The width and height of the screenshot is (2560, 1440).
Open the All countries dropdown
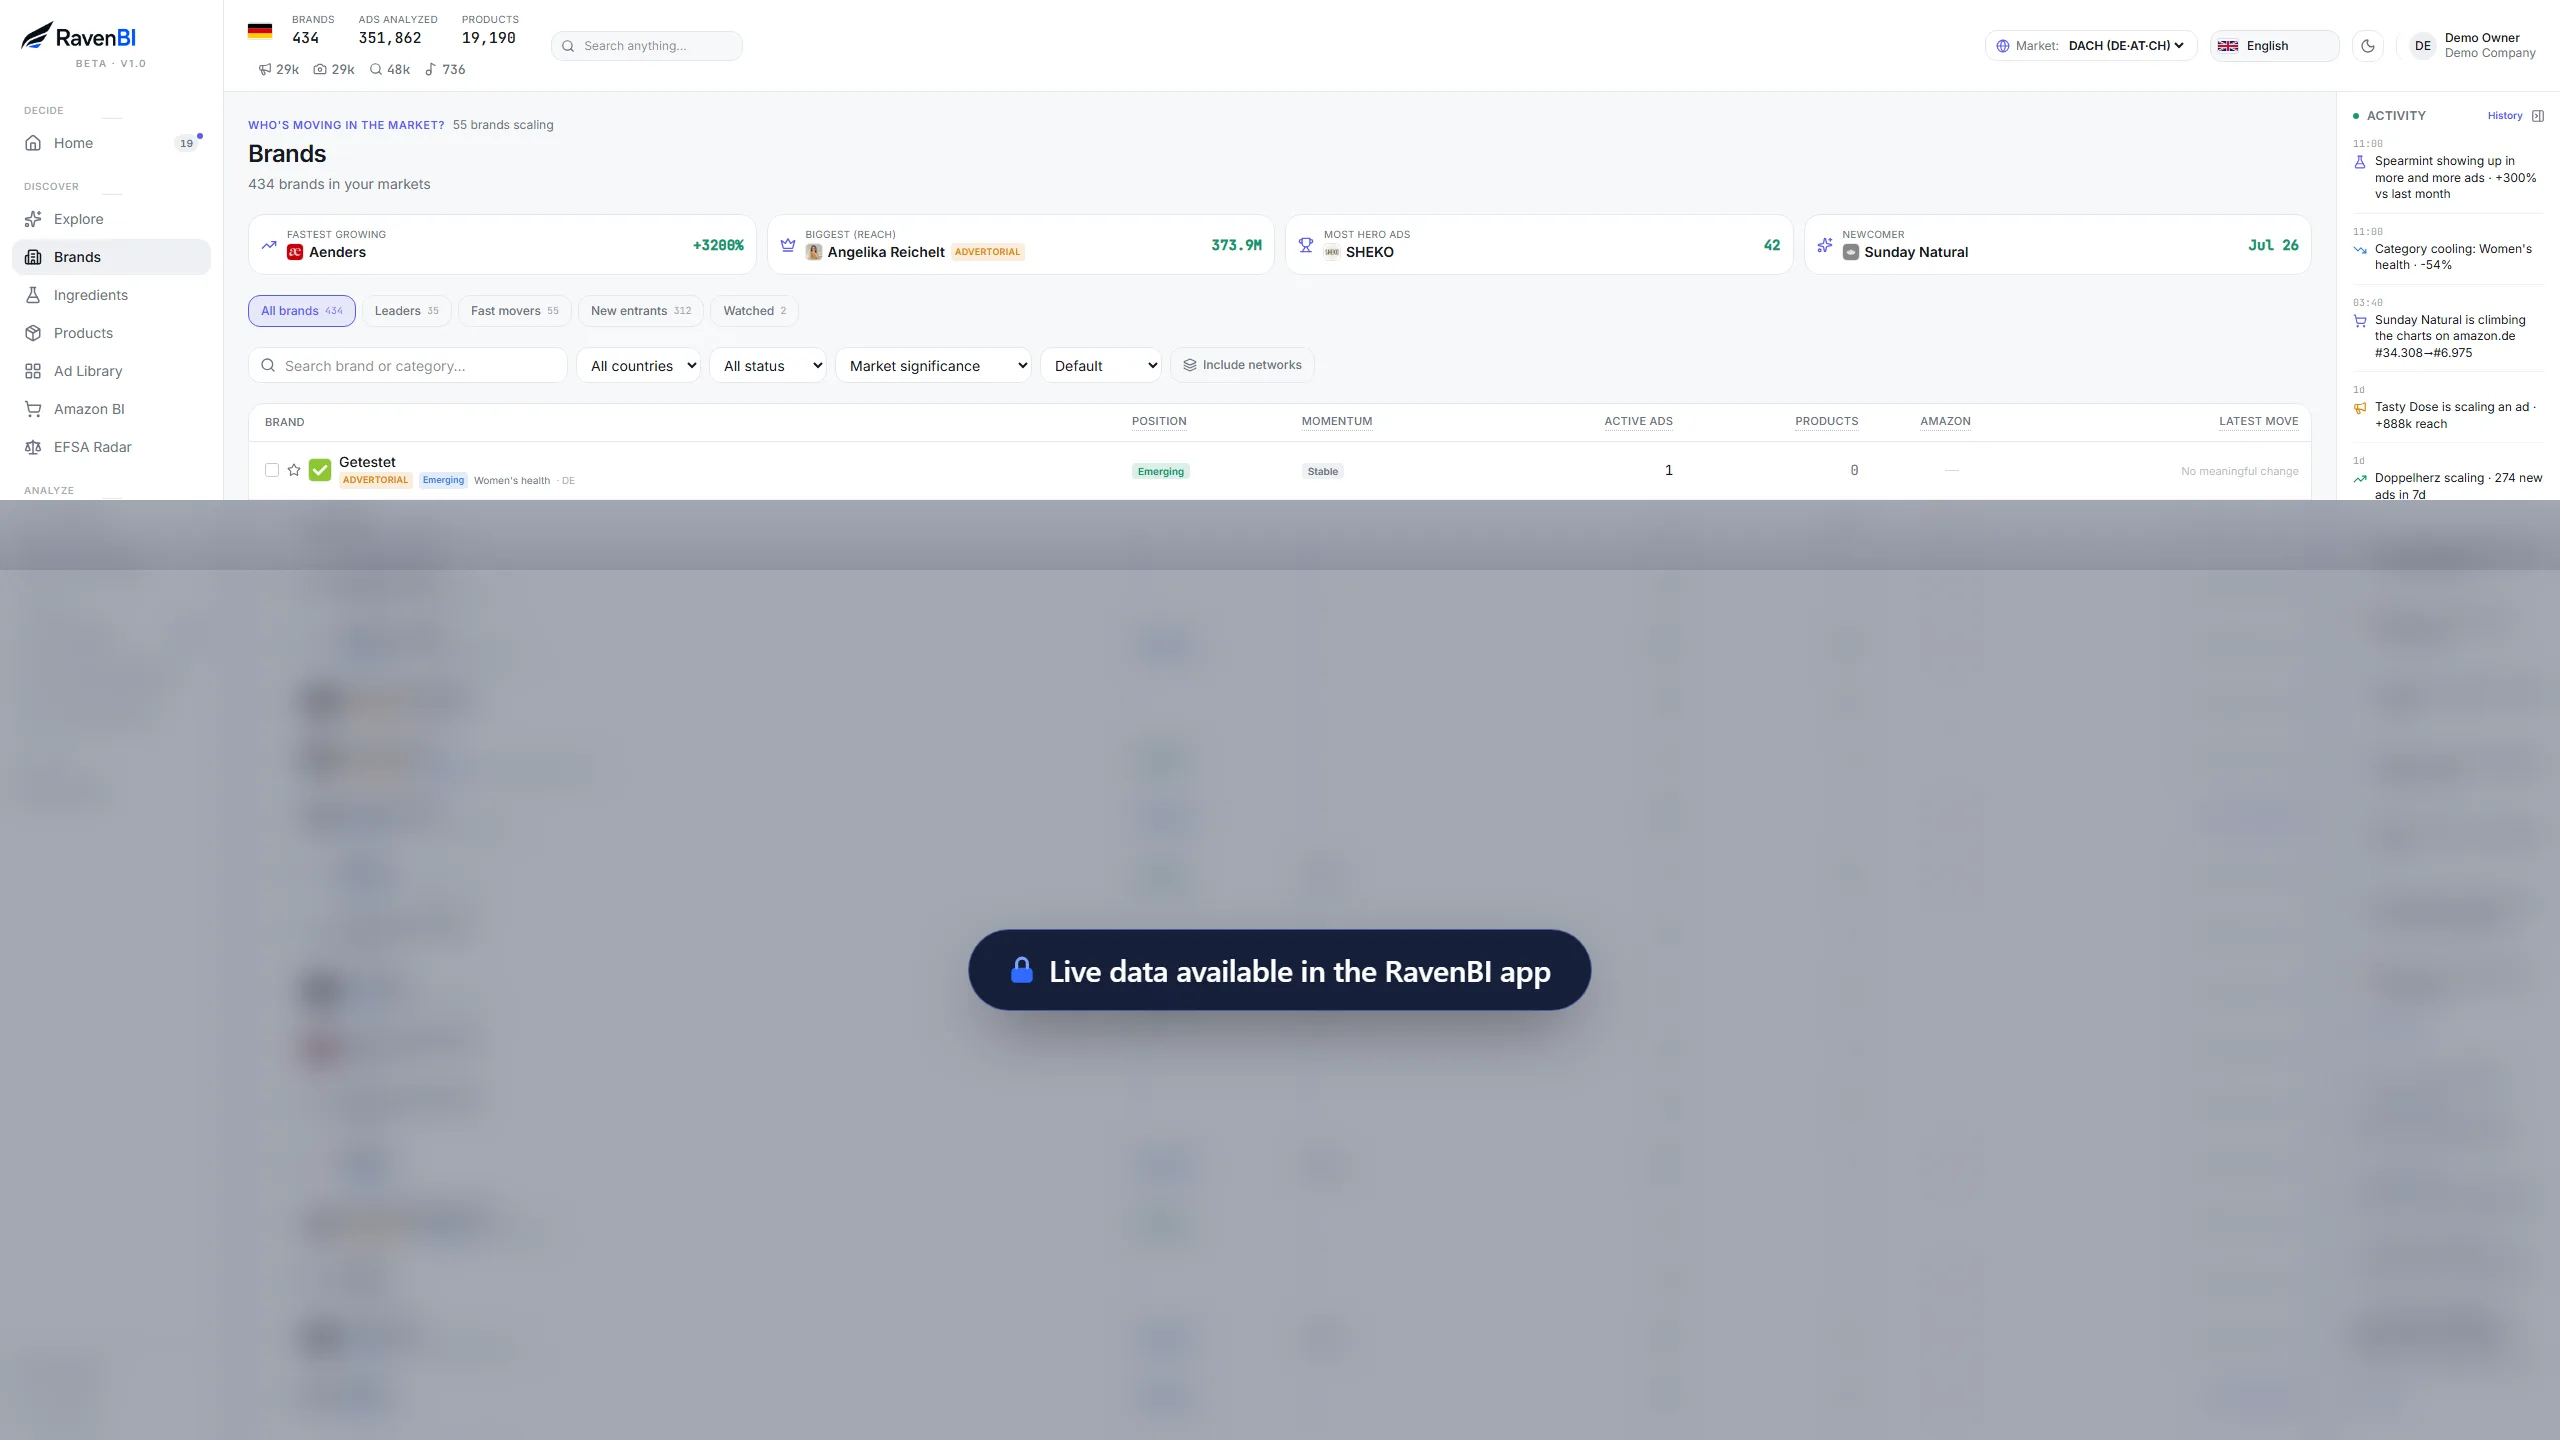638,366
